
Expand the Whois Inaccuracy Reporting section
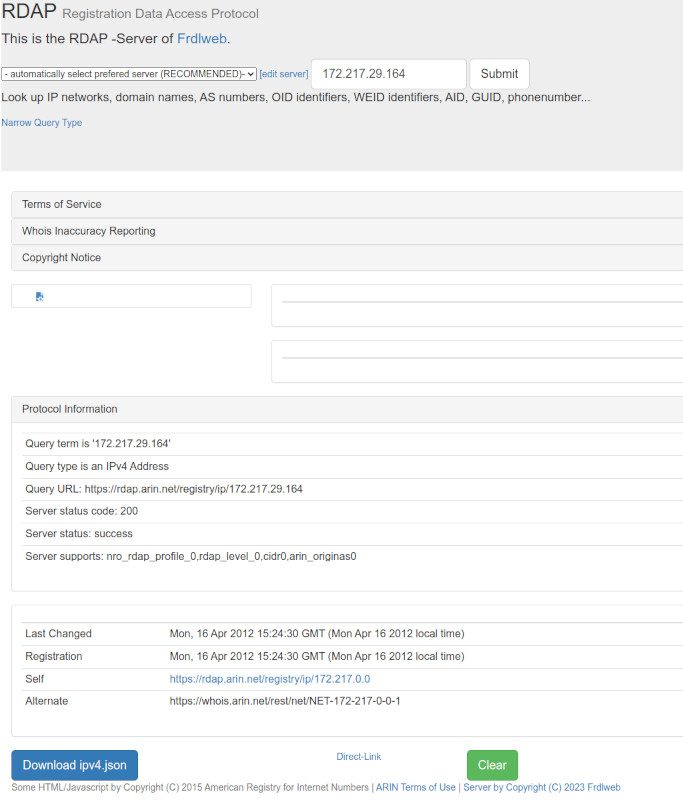coord(89,231)
